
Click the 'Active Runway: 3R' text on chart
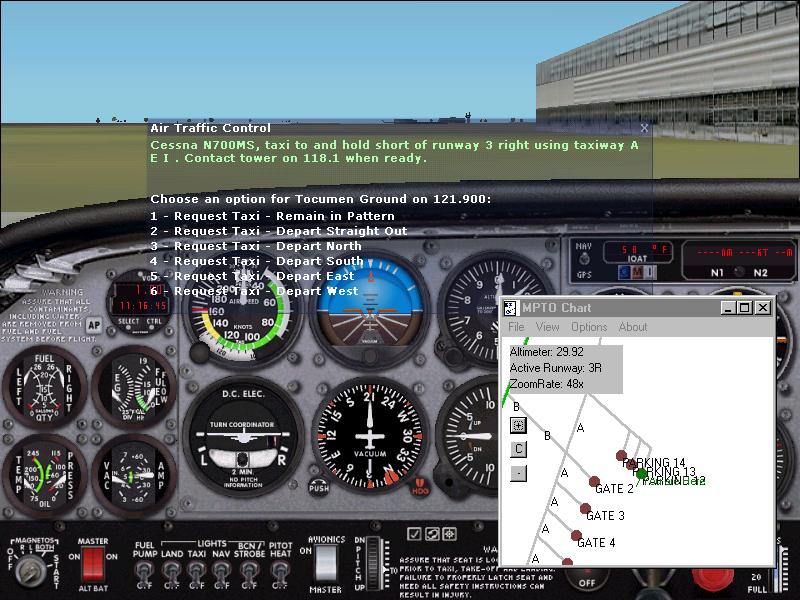556,368
